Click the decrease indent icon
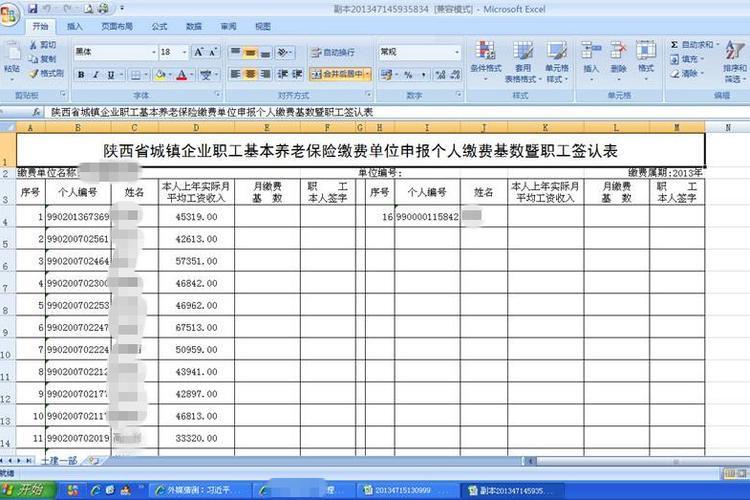750x500 pixels. pos(283,74)
